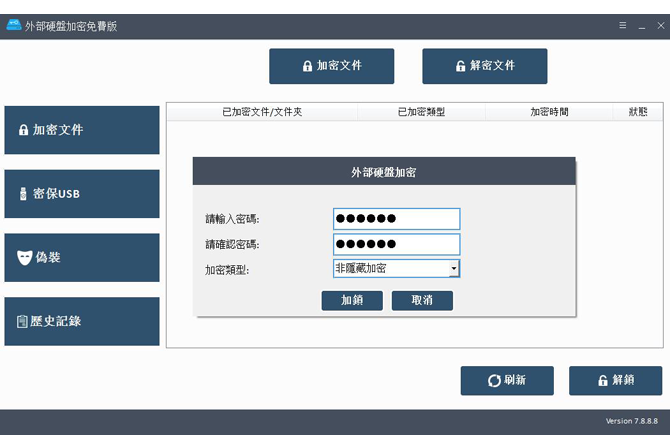
Task: Click the USB icon beside 密保USB
Action: 24,194
